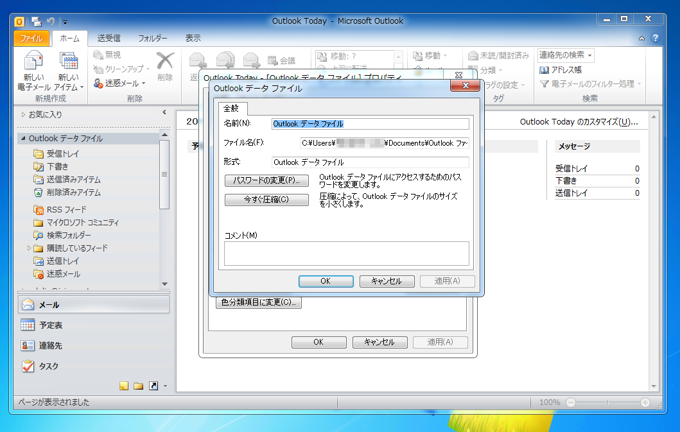Click 受信トレイ in the Messages list

click(571, 168)
